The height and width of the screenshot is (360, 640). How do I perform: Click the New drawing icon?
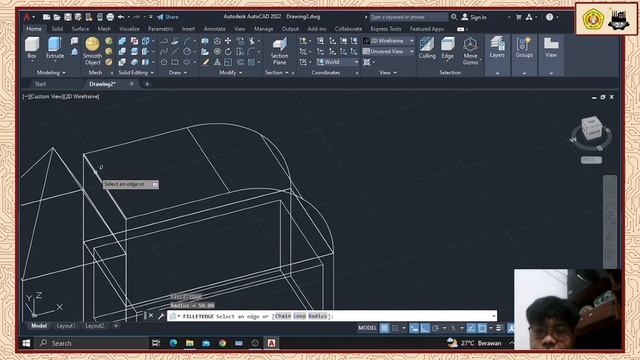tap(47, 17)
